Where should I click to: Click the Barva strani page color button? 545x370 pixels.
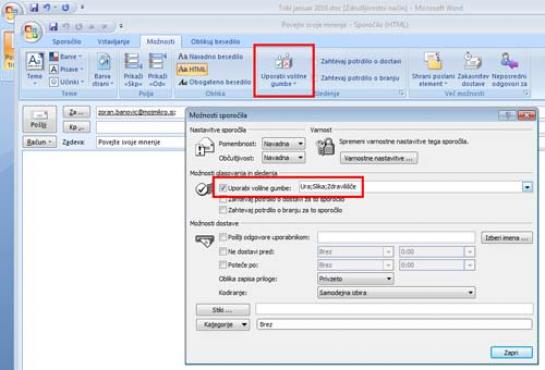point(103,69)
